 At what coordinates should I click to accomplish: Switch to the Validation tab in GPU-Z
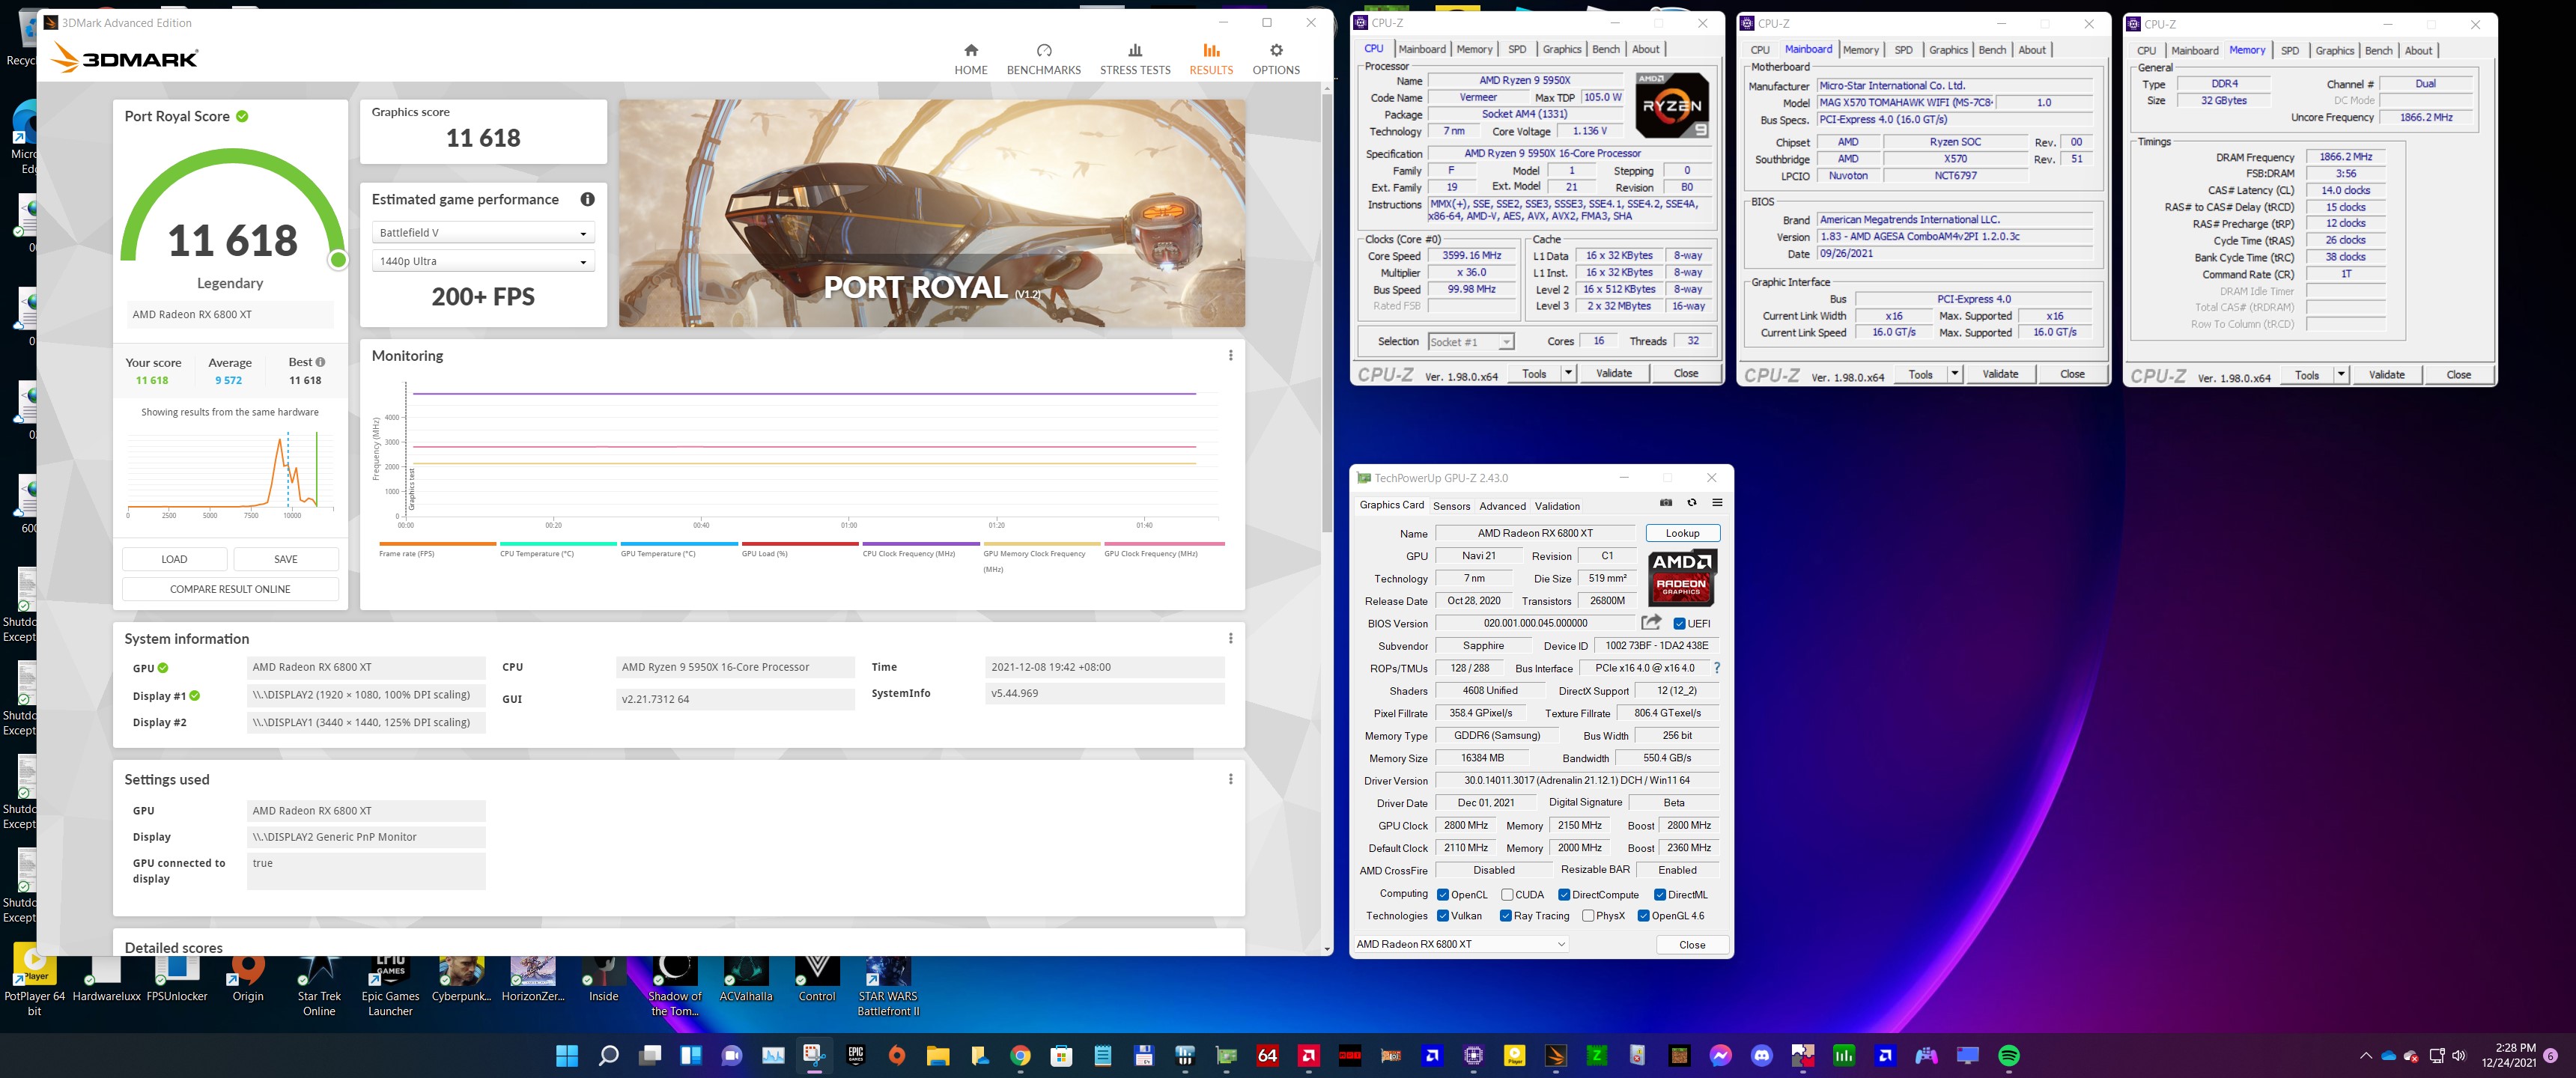(1557, 506)
